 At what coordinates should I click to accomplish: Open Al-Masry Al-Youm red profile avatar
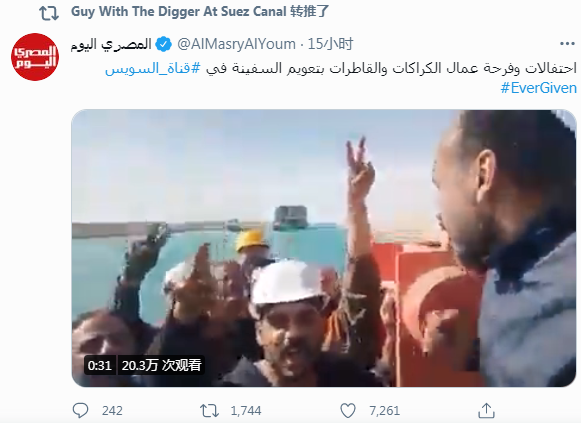point(35,57)
